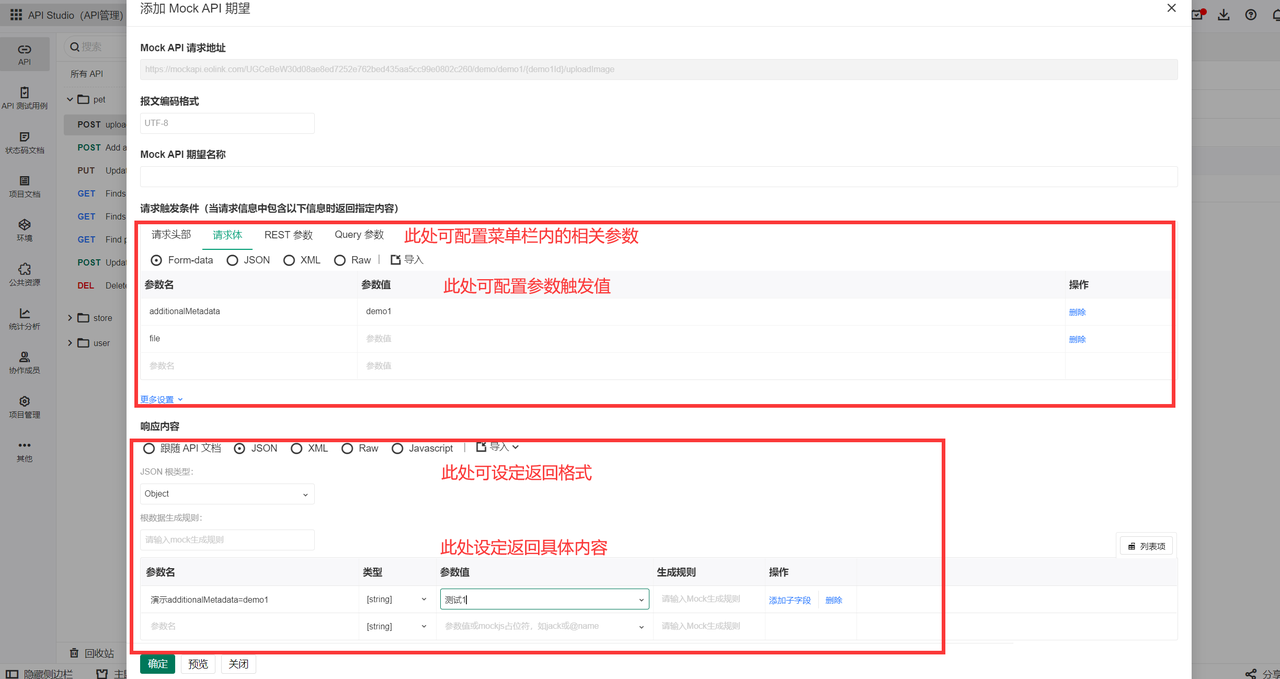
Task: Click the 演示additionalMetadata=demo1 name field
Action: [x=250, y=599]
